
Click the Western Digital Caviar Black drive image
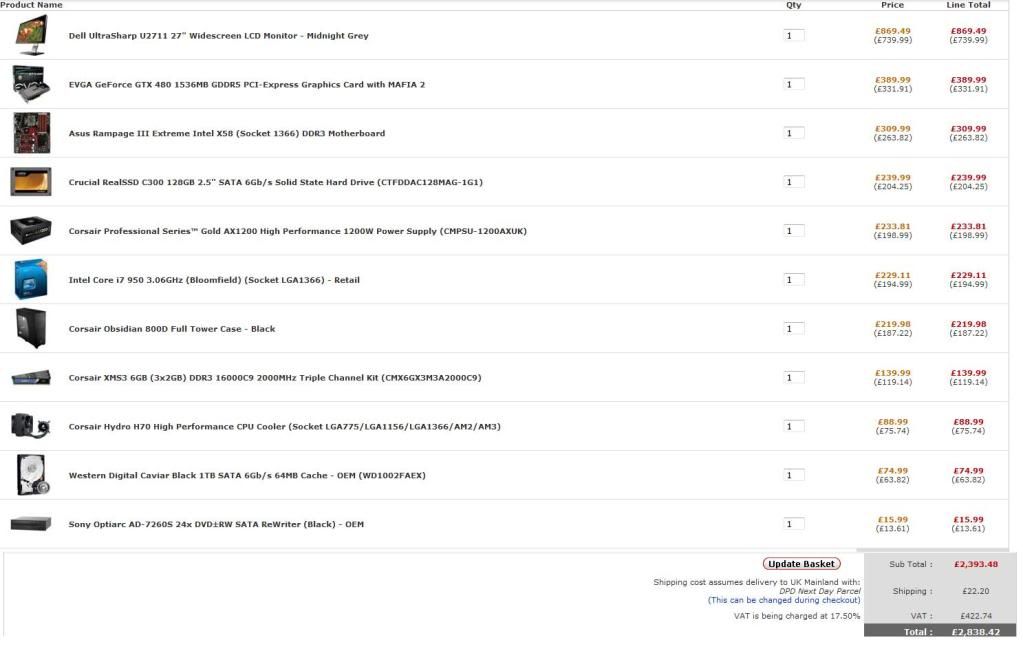coord(31,475)
